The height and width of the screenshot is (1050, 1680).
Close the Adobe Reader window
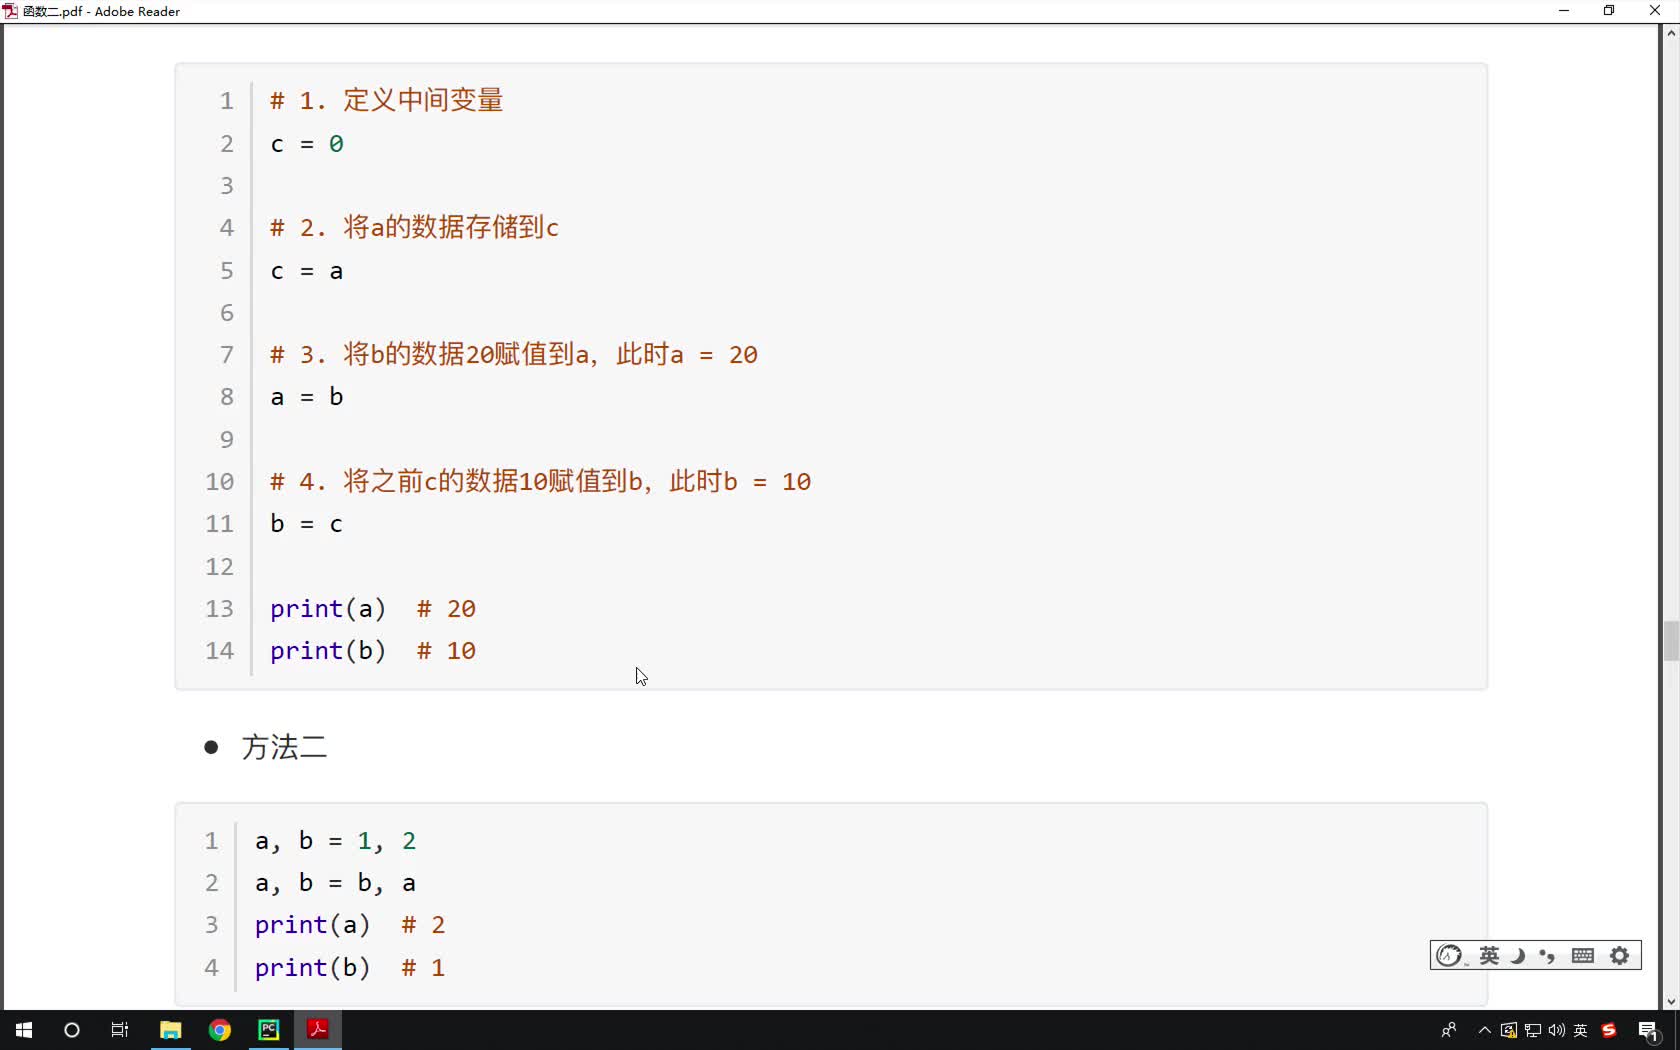(1655, 11)
